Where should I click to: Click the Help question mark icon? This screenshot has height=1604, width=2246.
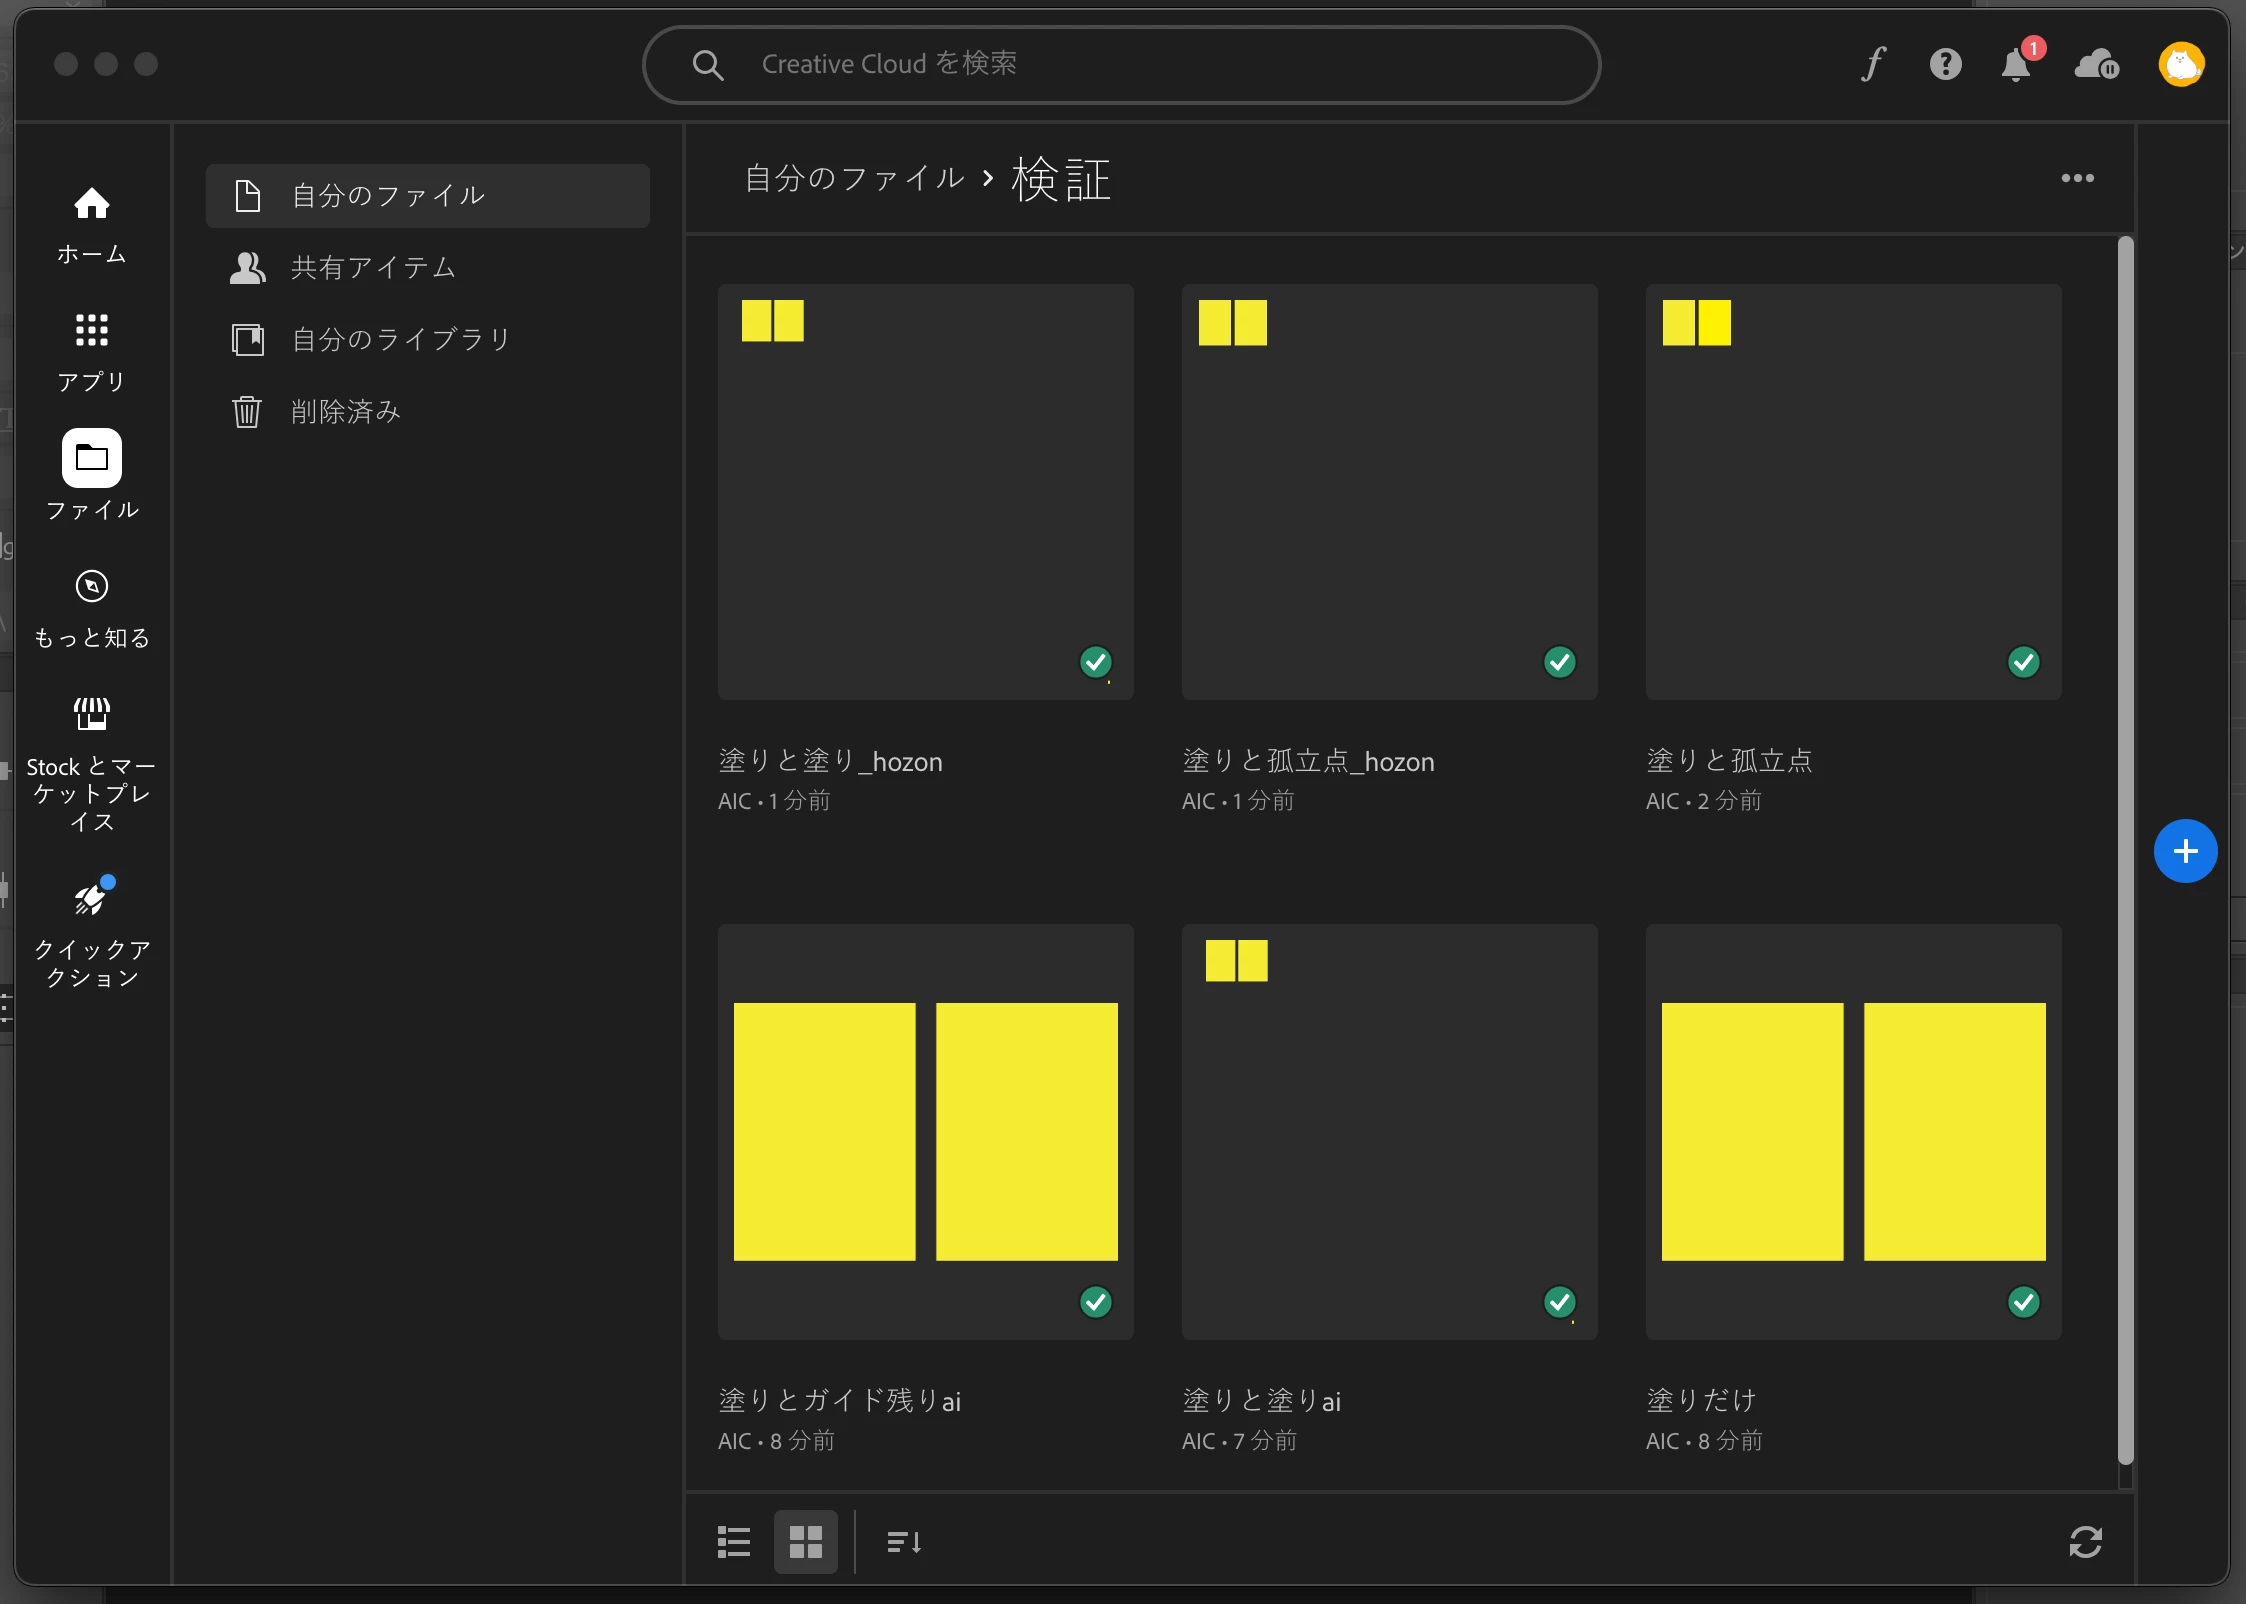pos(1945,65)
